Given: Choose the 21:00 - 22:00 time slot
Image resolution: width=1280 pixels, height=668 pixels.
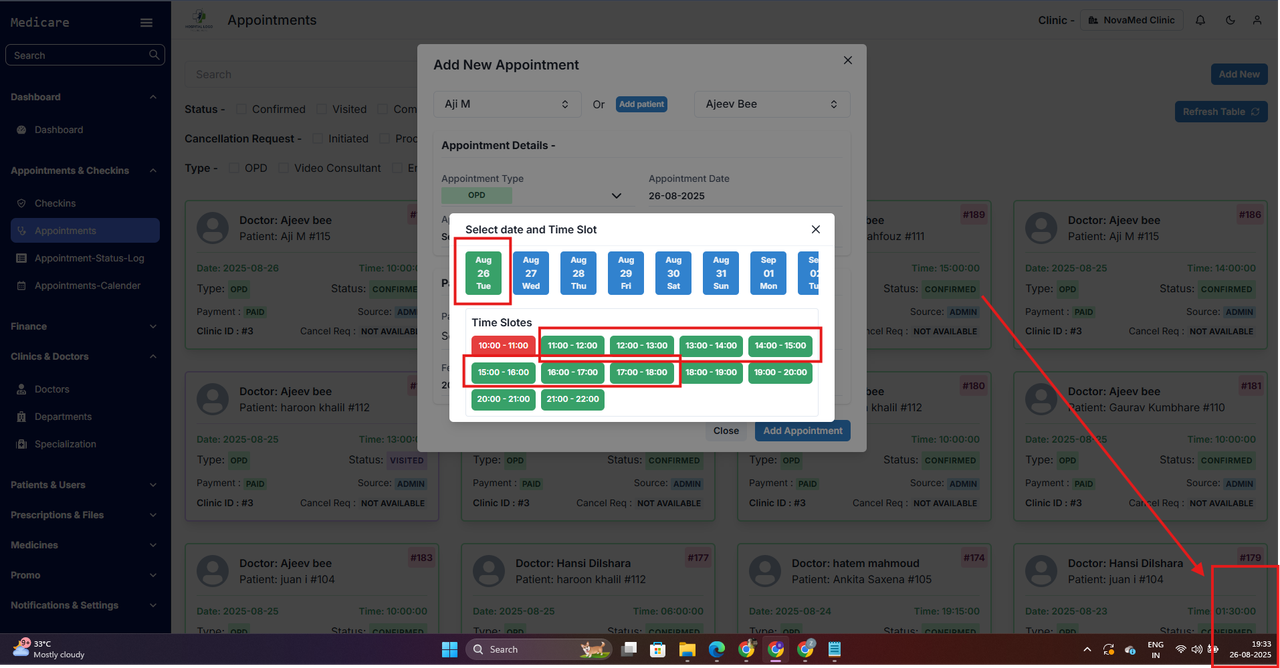Looking at the screenshot, I should [573, 400].
